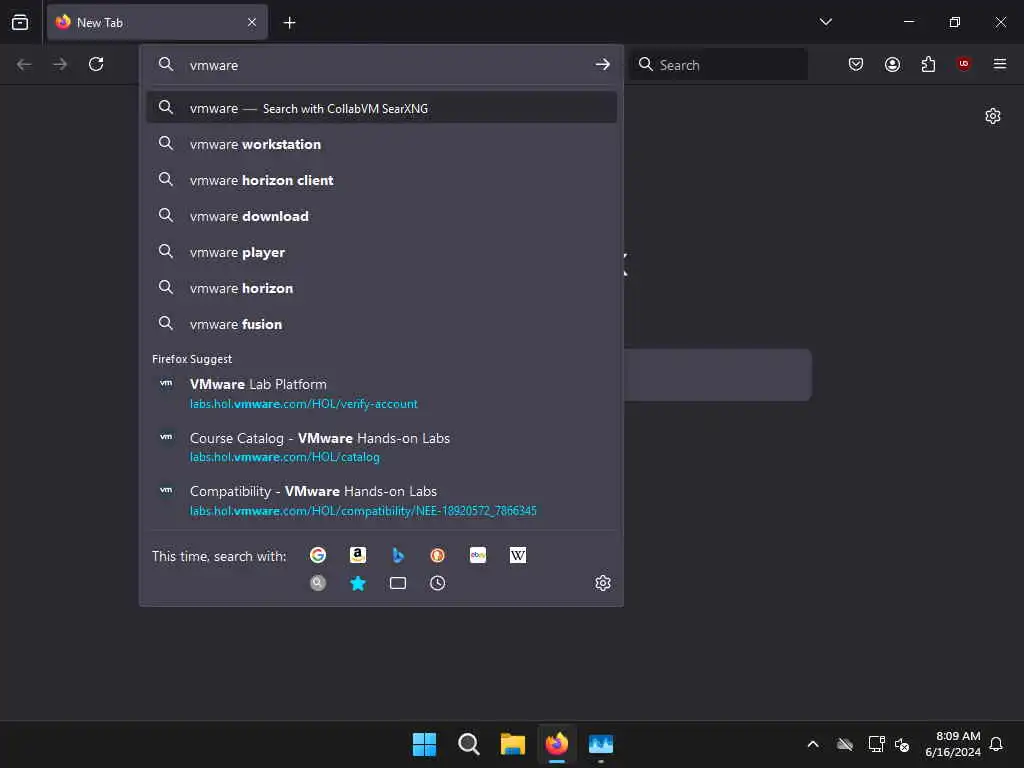Click the Go arrow in address bar

pyautogui.click(x=602, y=65)
